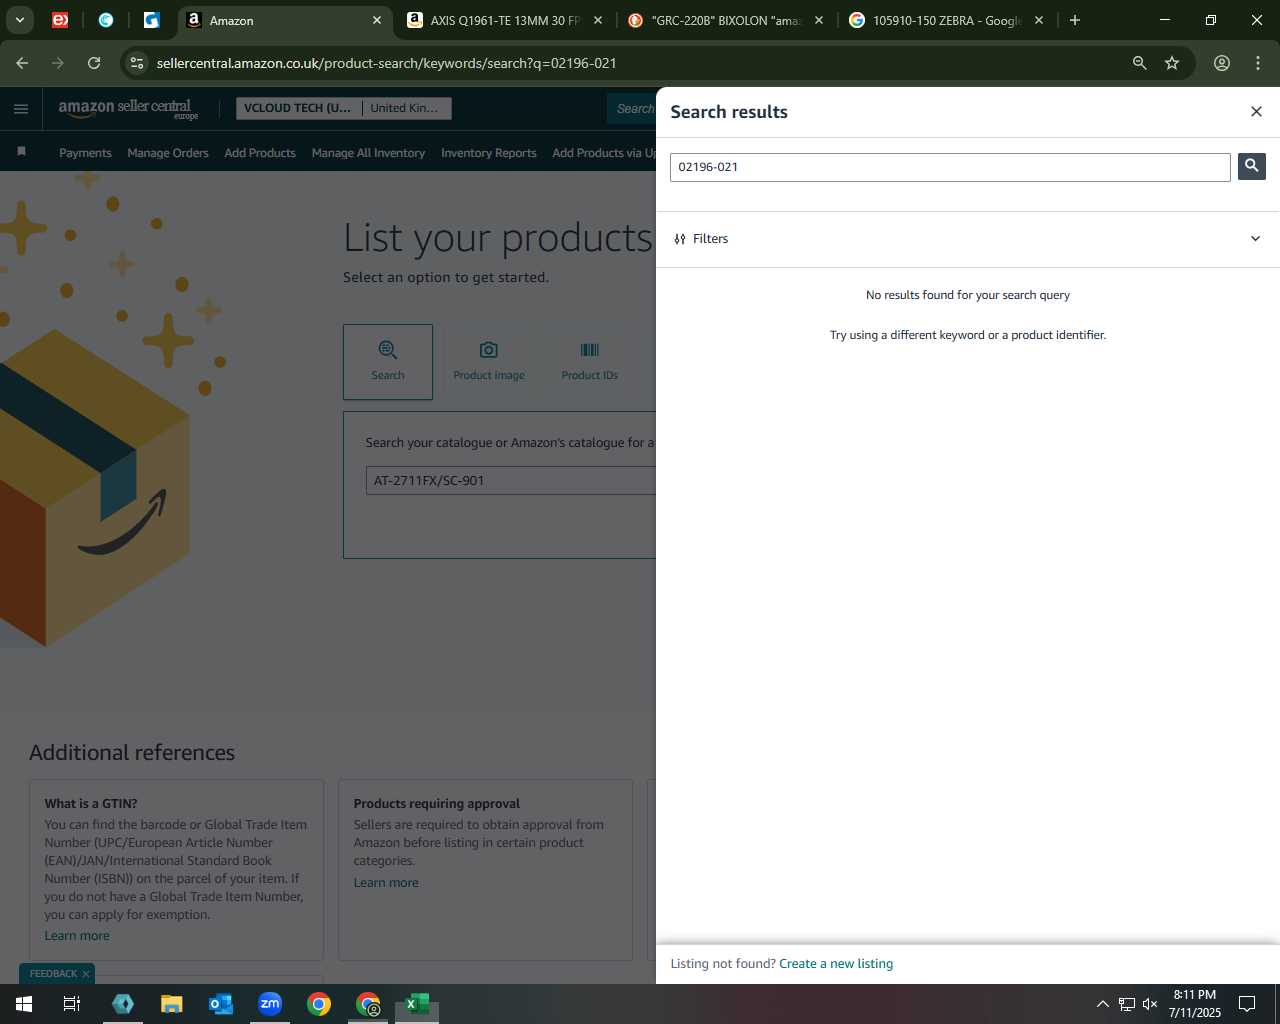Screen dimensions: 1280x1024
Task: Open the Windows Start menu
Action: (x=24, y=1004)
